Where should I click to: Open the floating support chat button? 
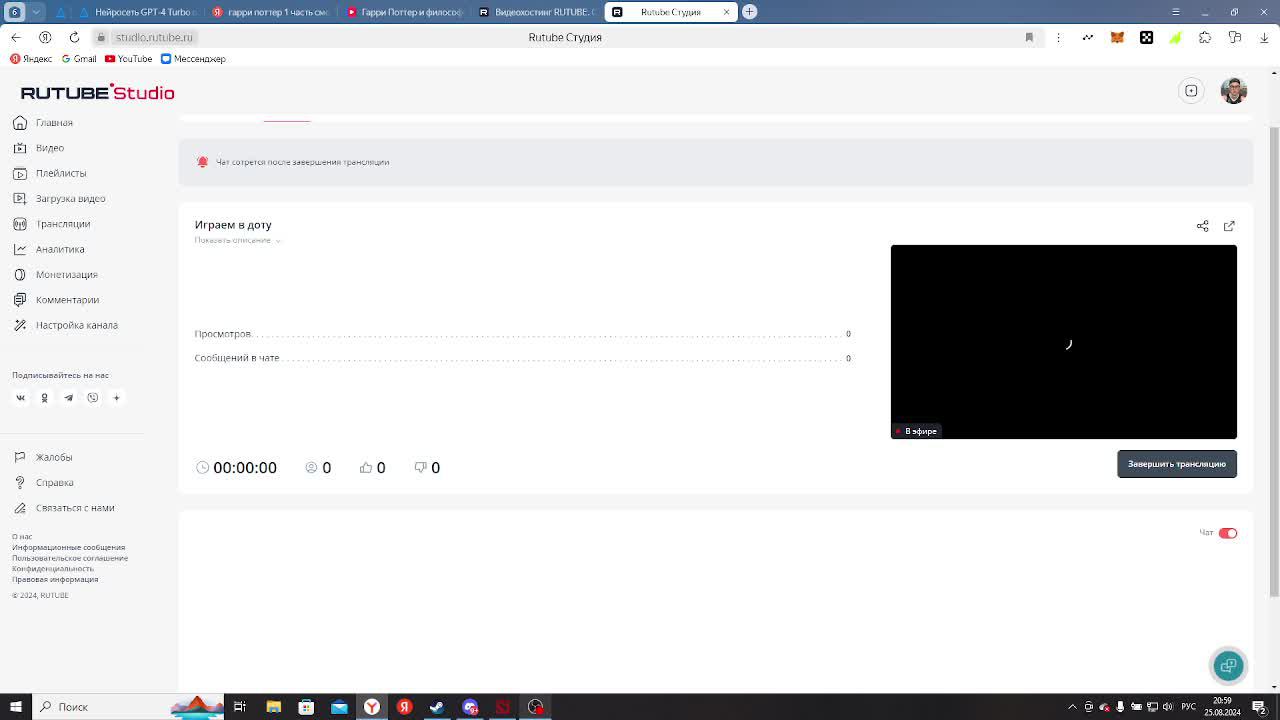(1228, 665)
